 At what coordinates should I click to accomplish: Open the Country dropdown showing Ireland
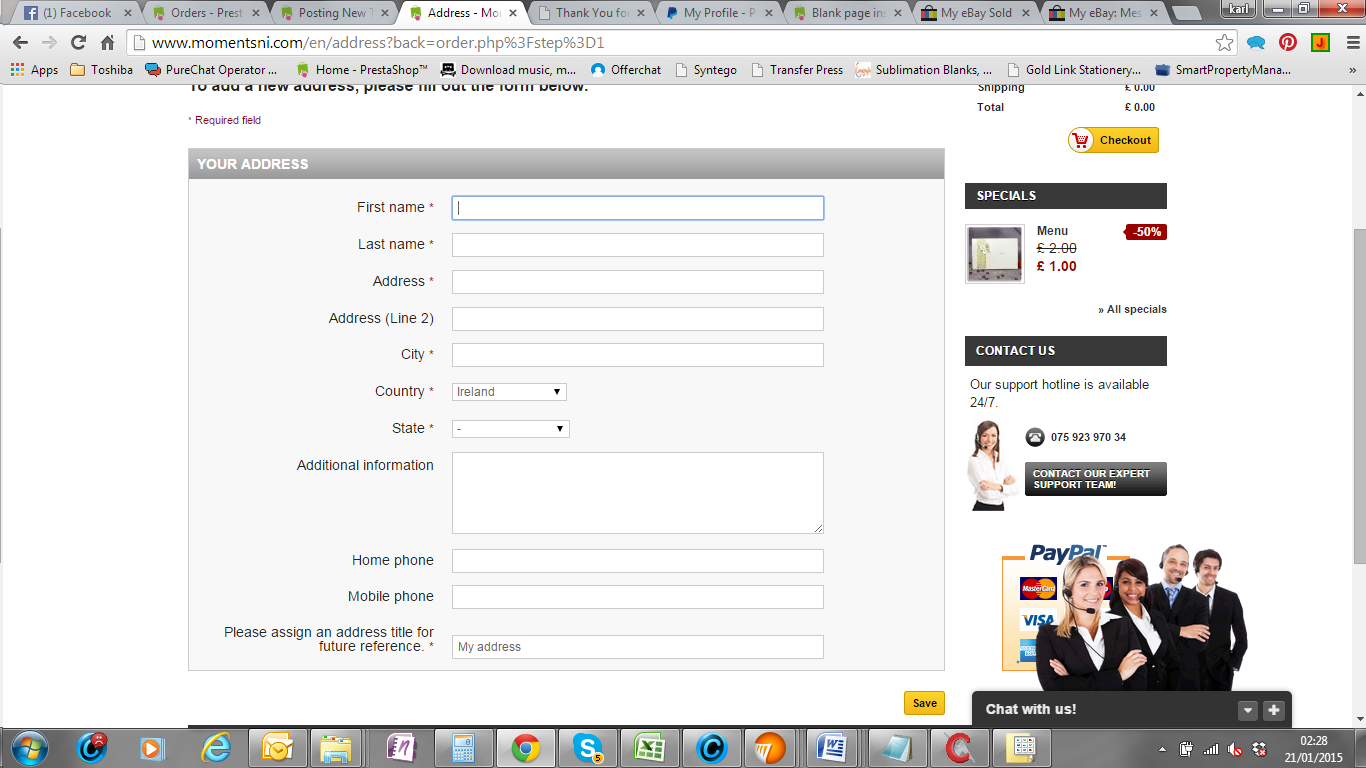tap(509, 392)
